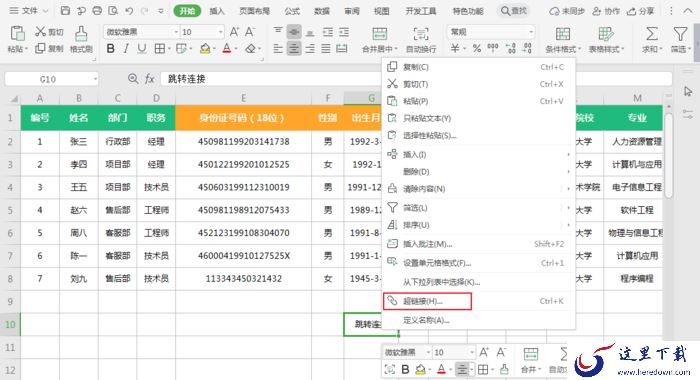Image resolution: width=700 pixels, height=380 pixels.
Task: Toggle right alignment in ribbon
Action: point(310,49)
